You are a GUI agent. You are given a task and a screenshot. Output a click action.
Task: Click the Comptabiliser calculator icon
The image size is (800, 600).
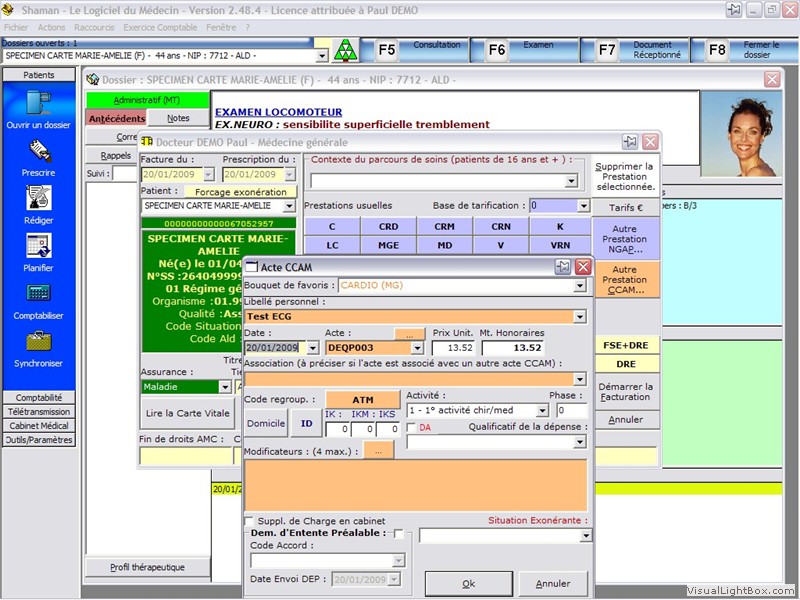pyautogui.click(x=39, y=294)
